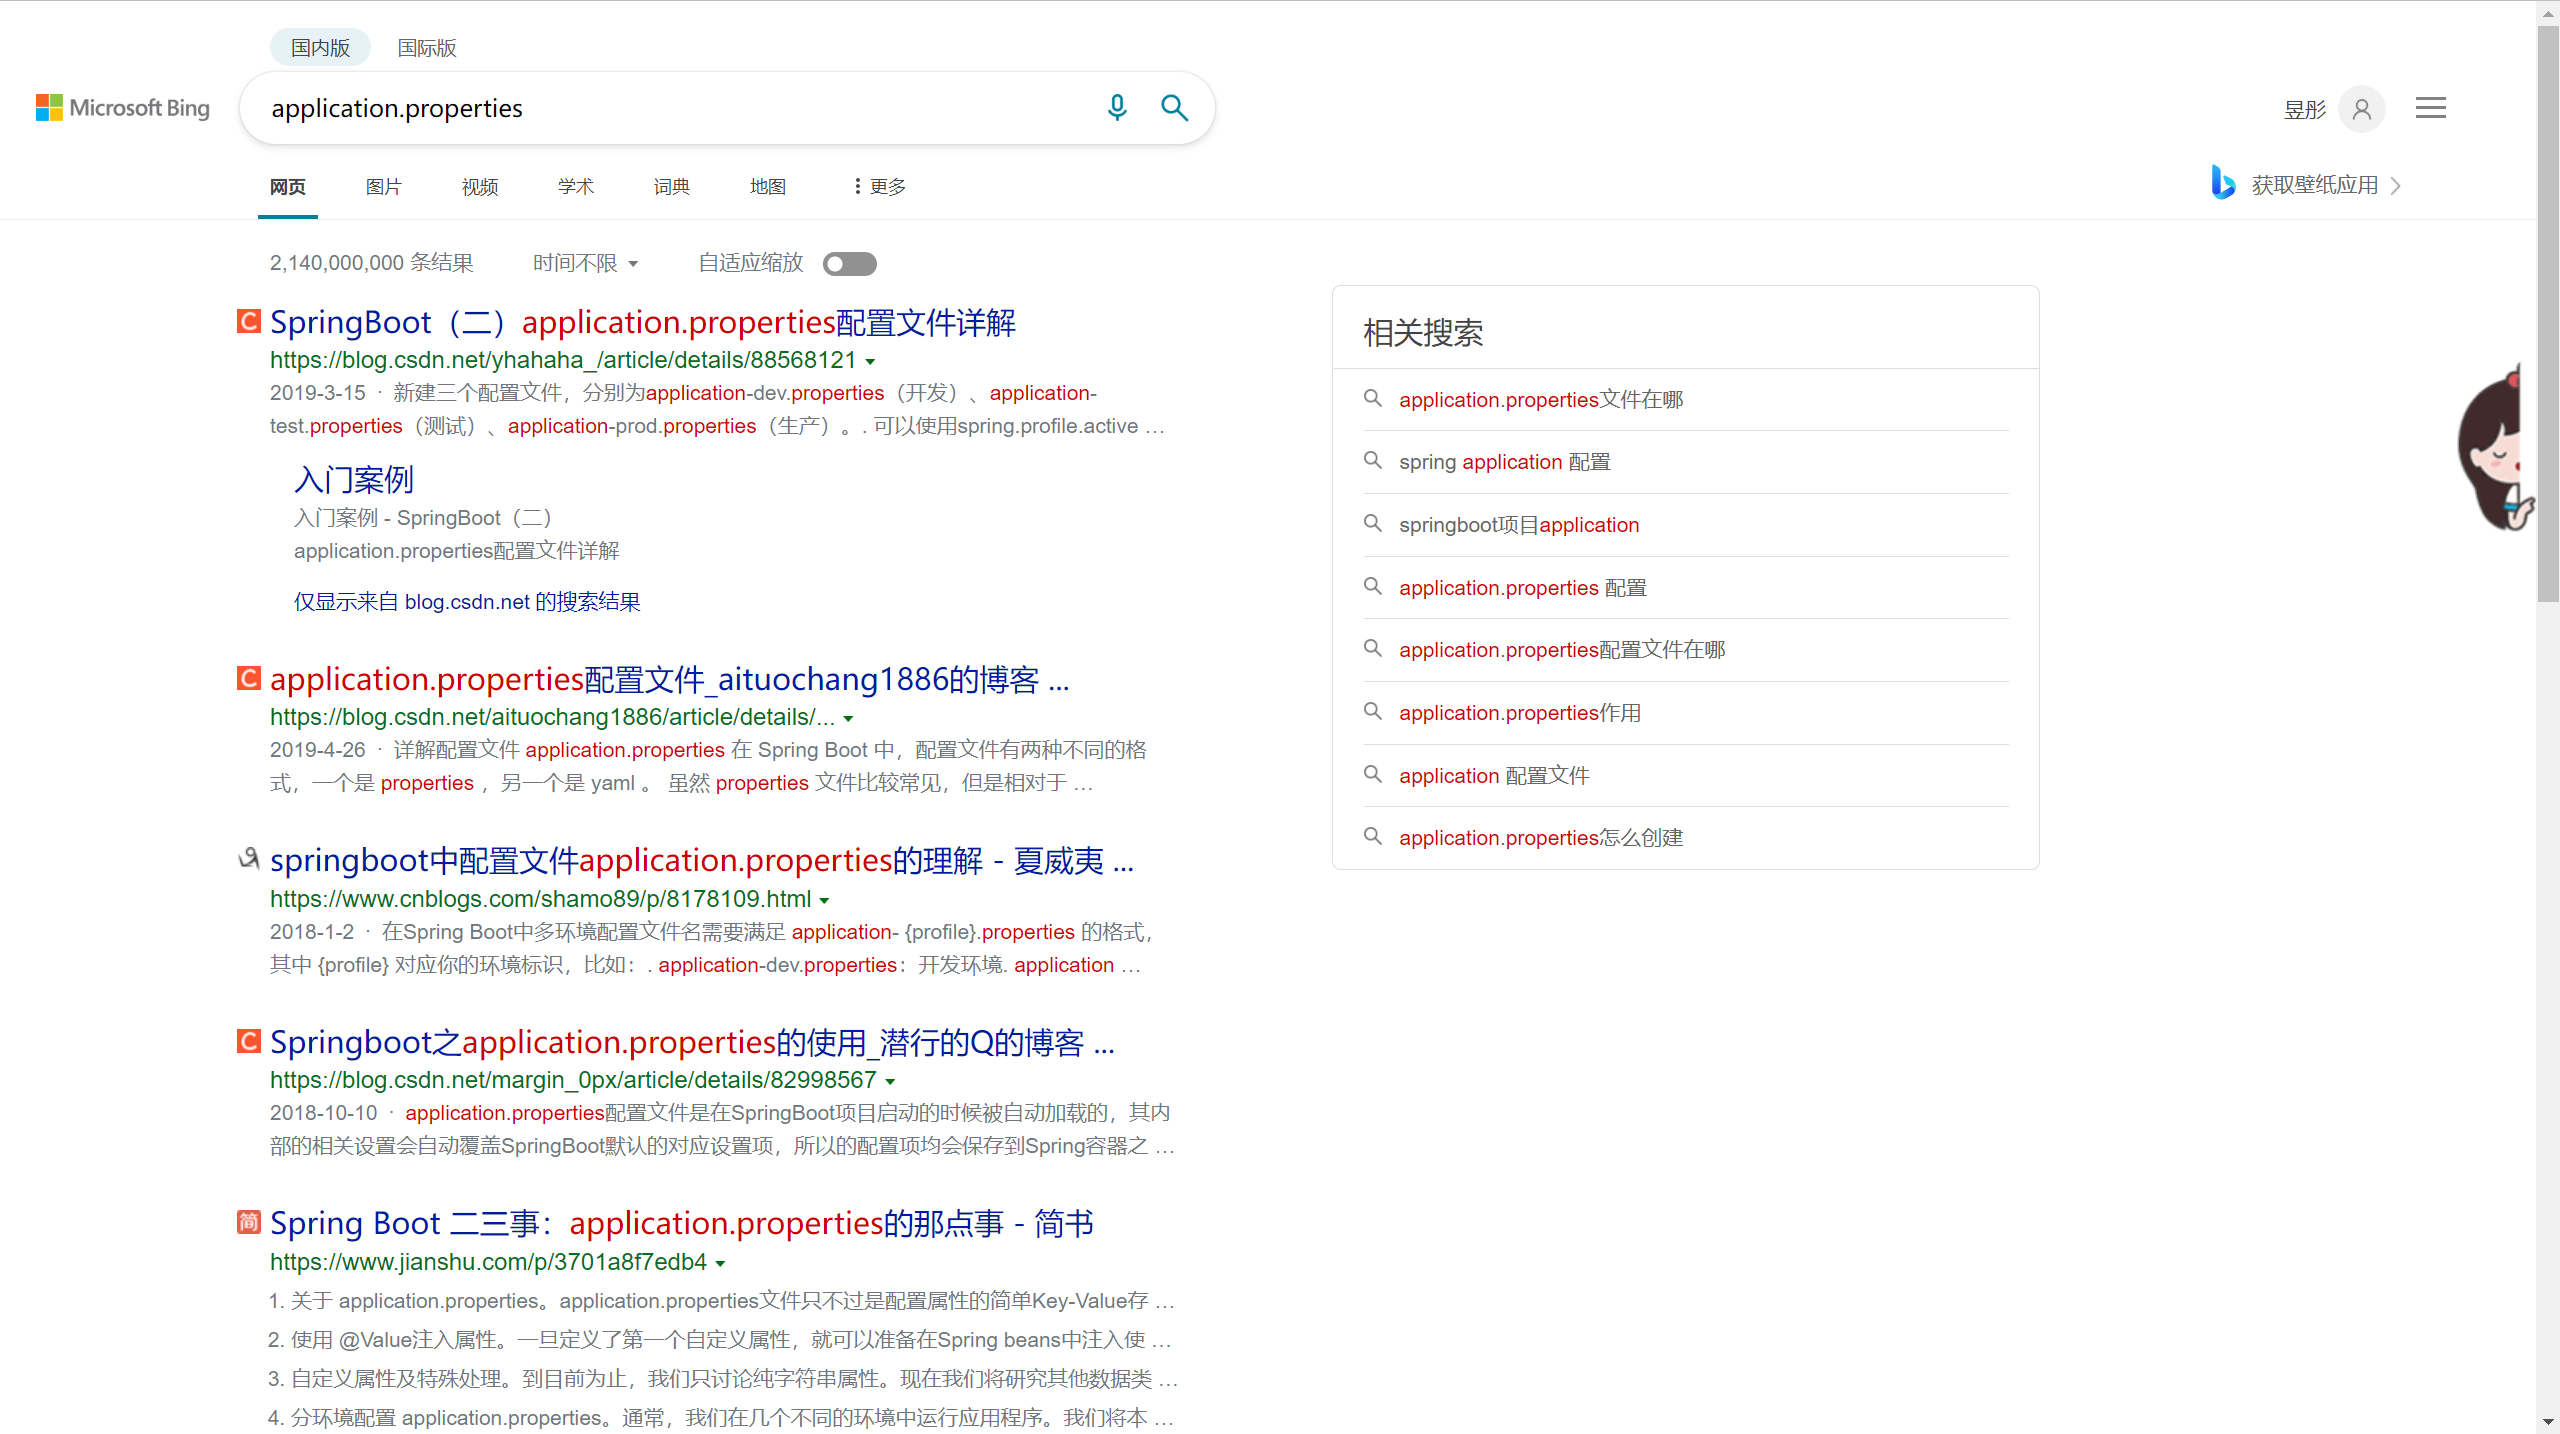2560x1434 pixels.
Task: Open the 时间不限 time filter dropdown
Action: [586, 263]
